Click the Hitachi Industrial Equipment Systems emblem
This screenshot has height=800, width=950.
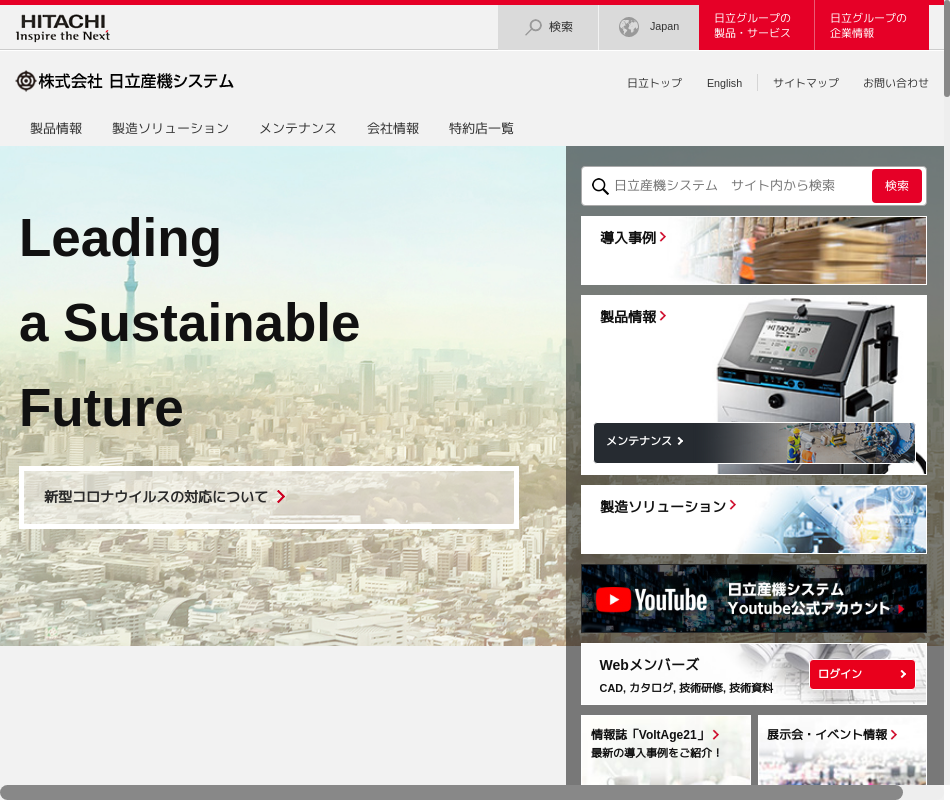26,81
